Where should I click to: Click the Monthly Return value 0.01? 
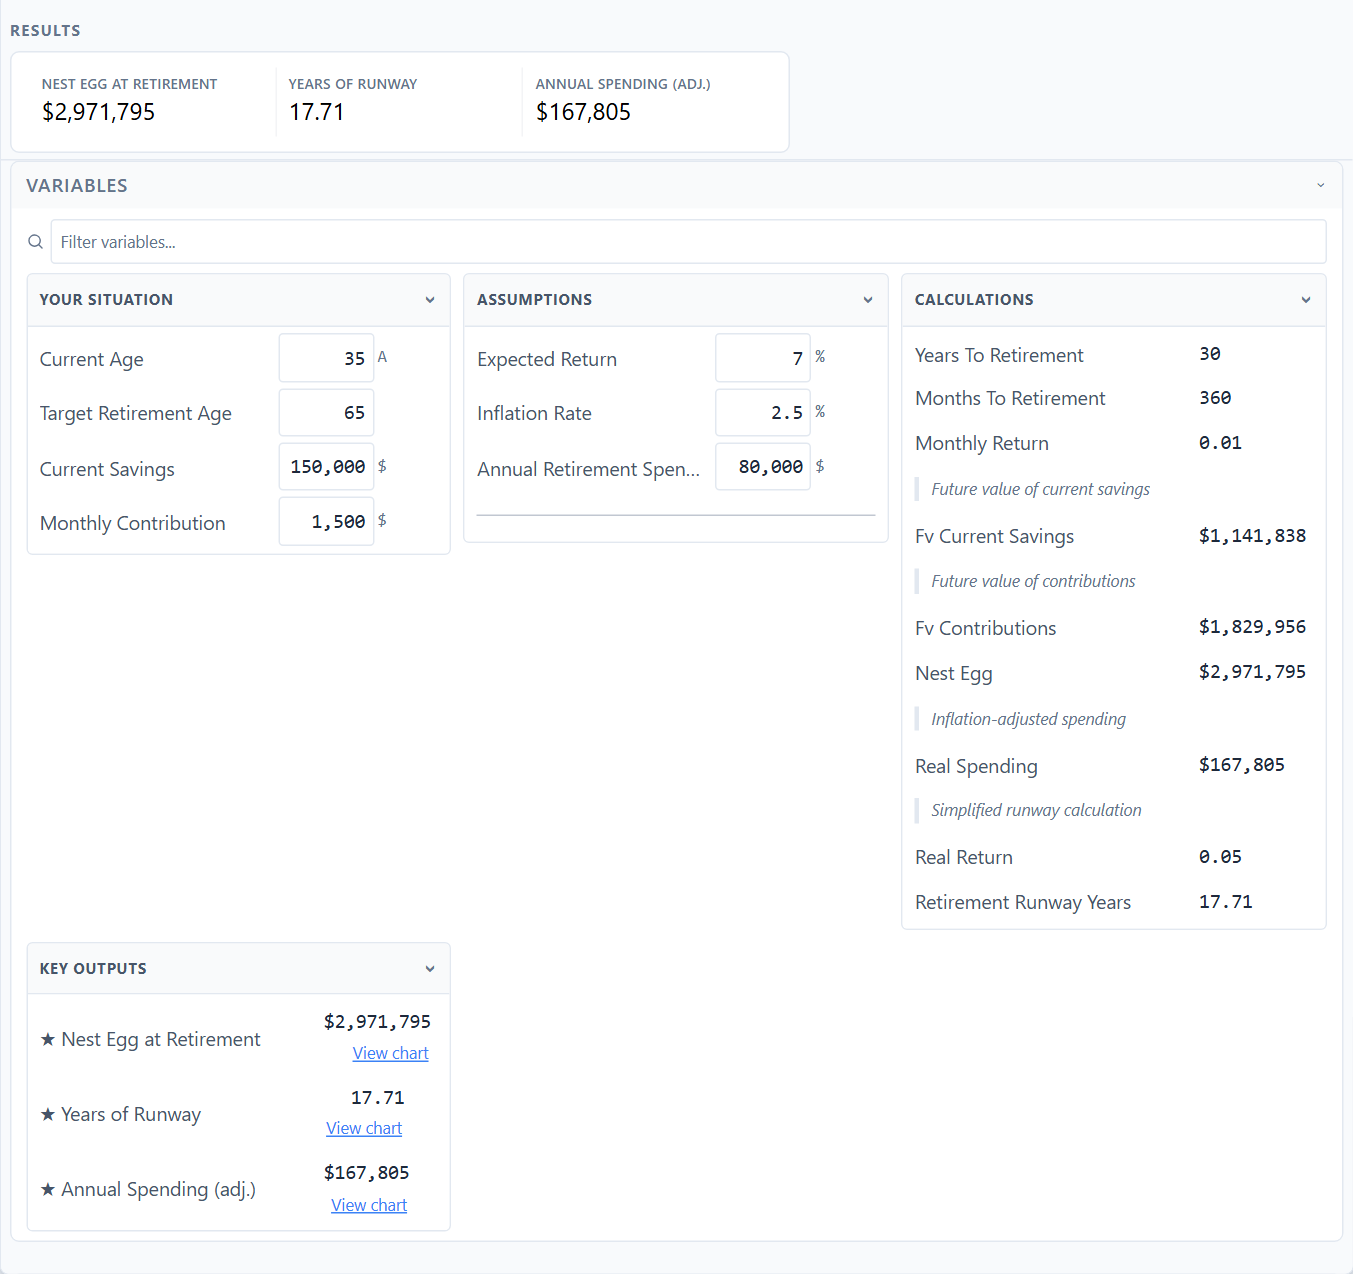tap(1220, 443)
